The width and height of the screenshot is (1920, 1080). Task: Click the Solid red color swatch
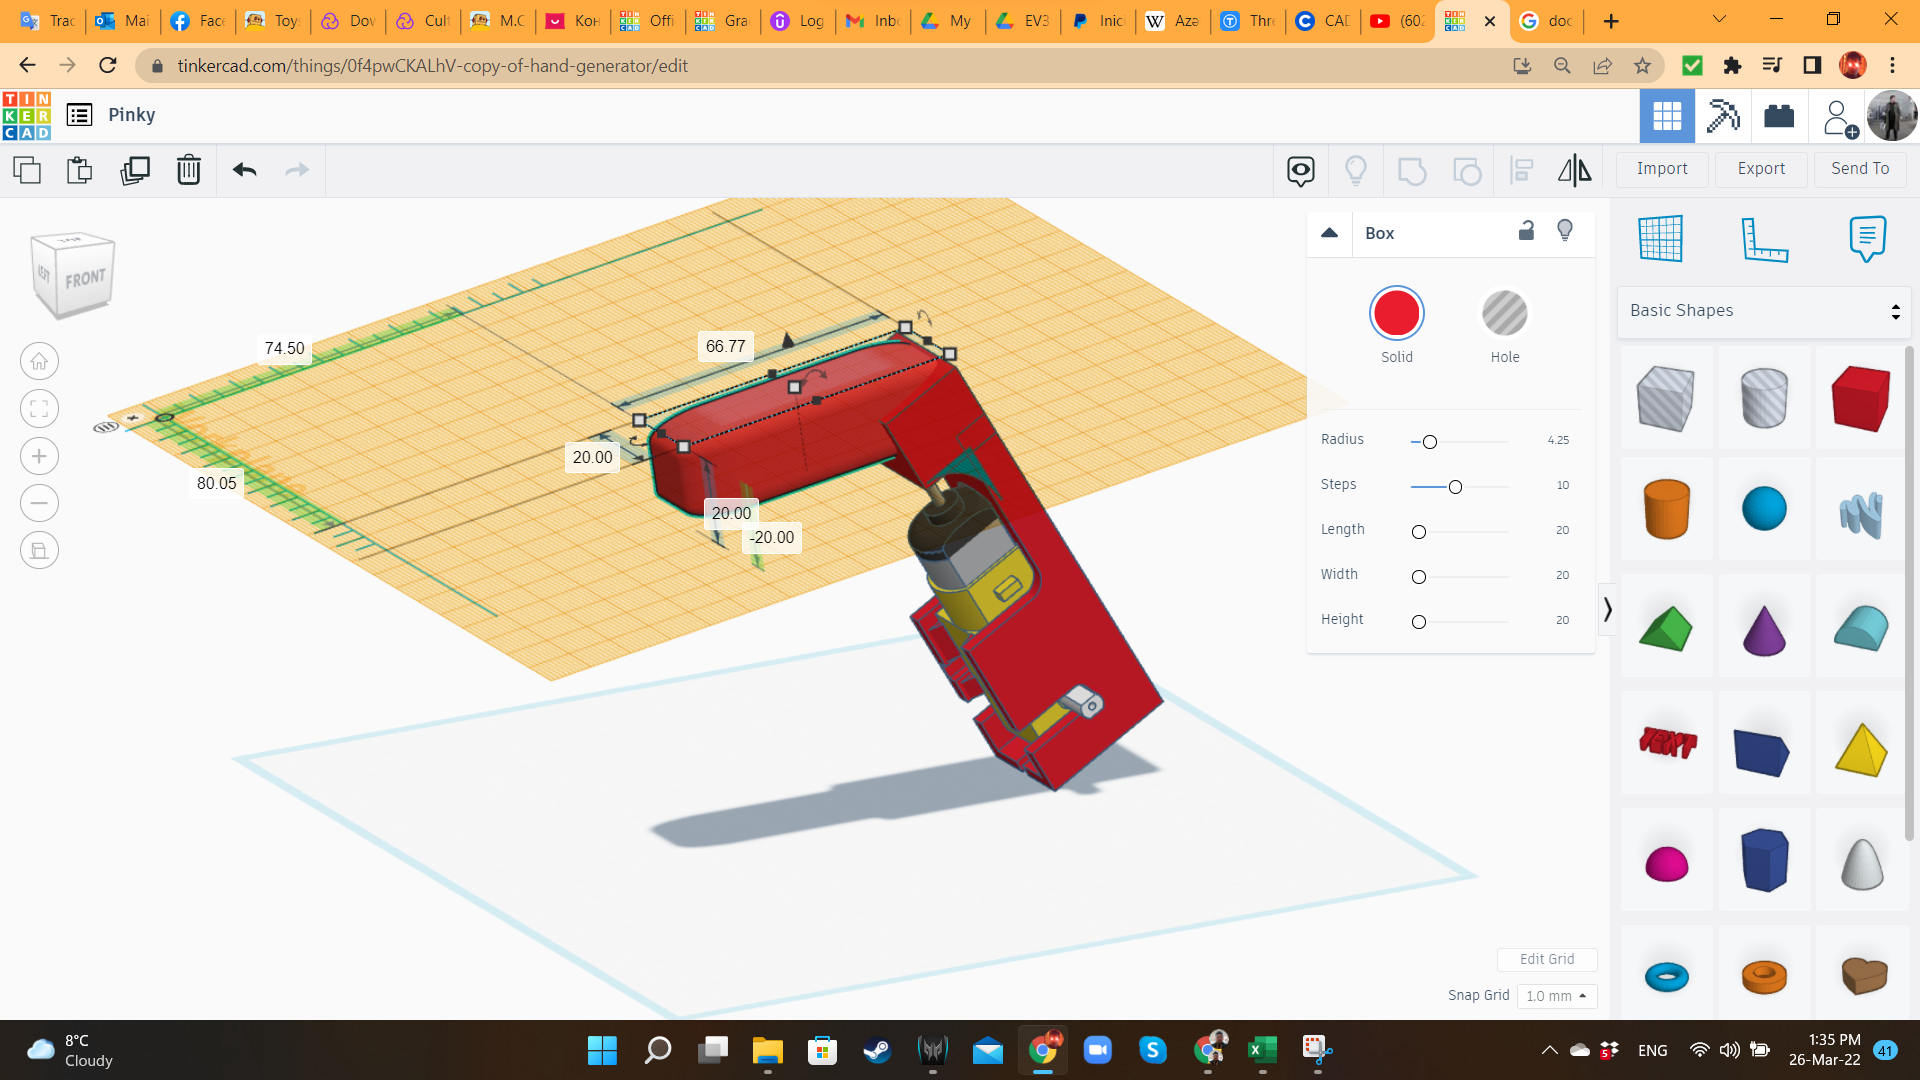(1396, 314)
